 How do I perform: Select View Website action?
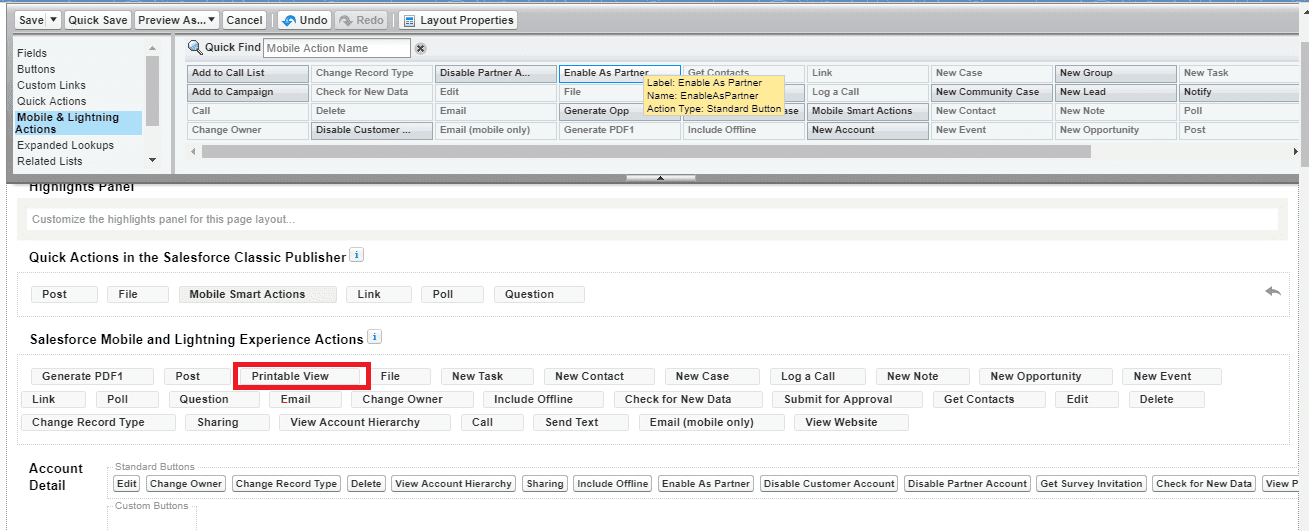point(851,422)
